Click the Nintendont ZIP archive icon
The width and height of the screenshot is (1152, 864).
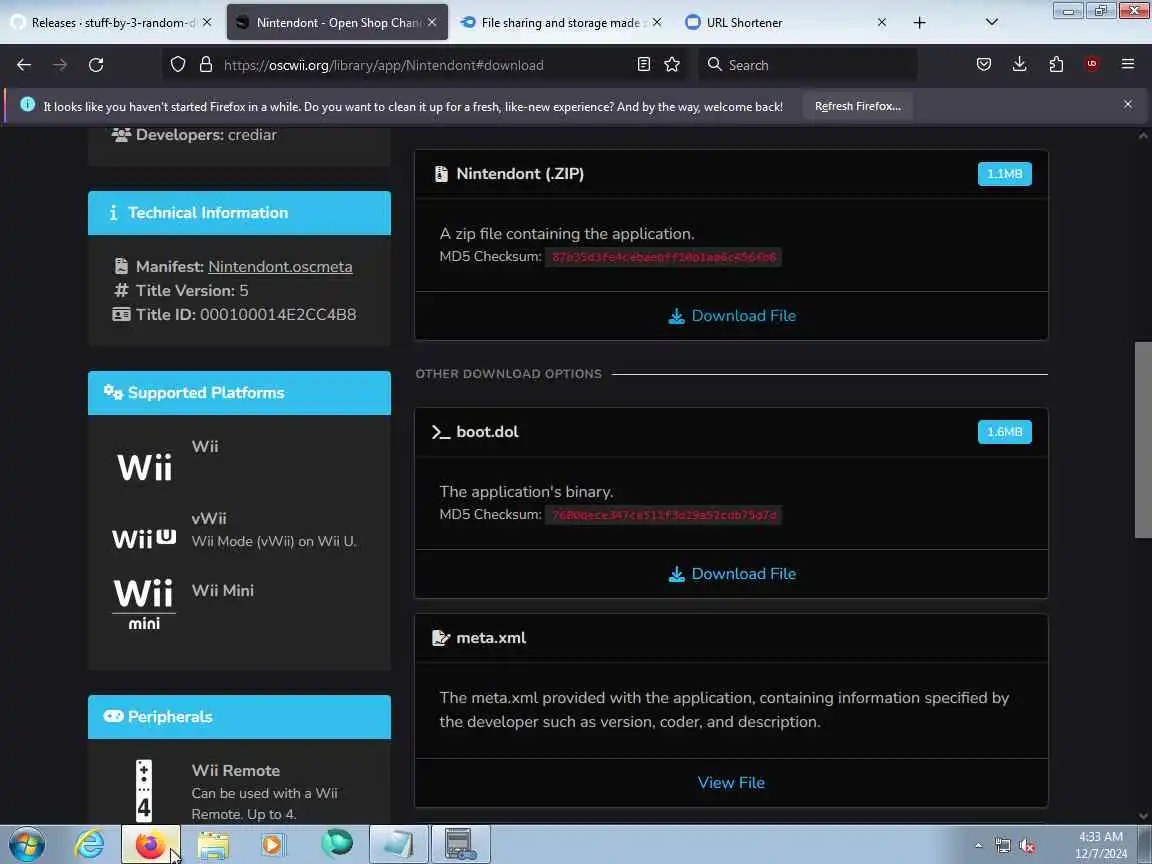[x=441, y=174]
